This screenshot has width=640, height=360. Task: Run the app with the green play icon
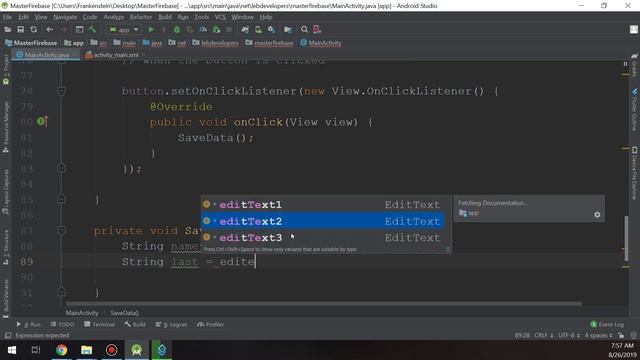tap(151, 29)
